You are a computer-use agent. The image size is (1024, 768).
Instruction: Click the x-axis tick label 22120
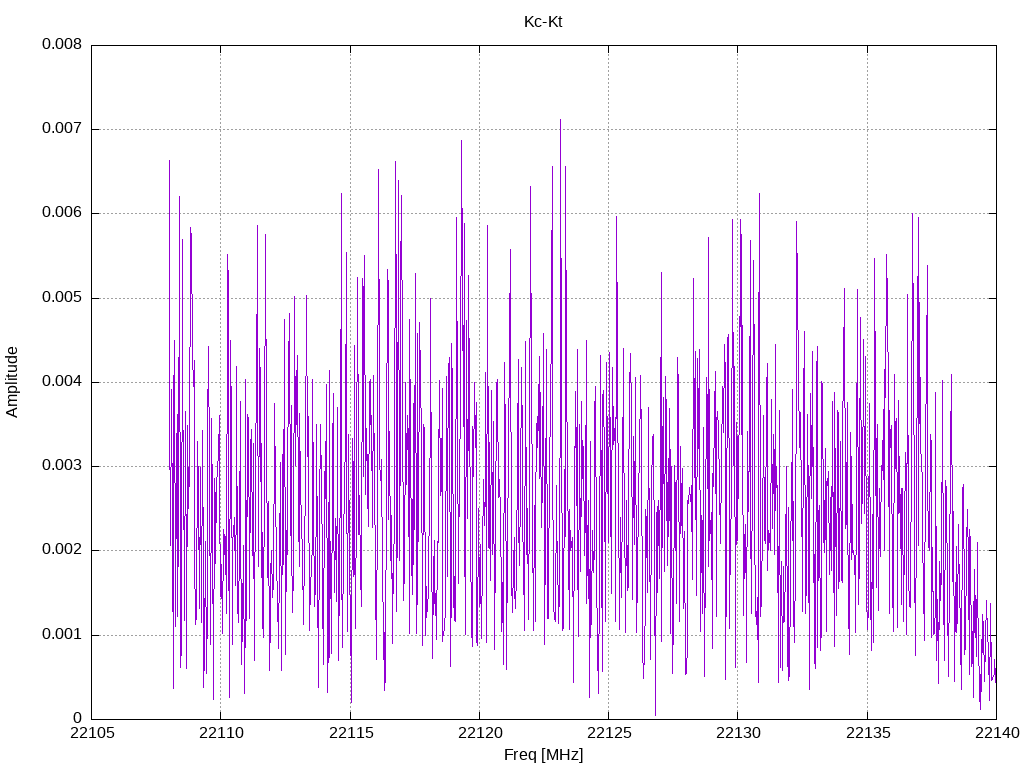coord(480,733)
